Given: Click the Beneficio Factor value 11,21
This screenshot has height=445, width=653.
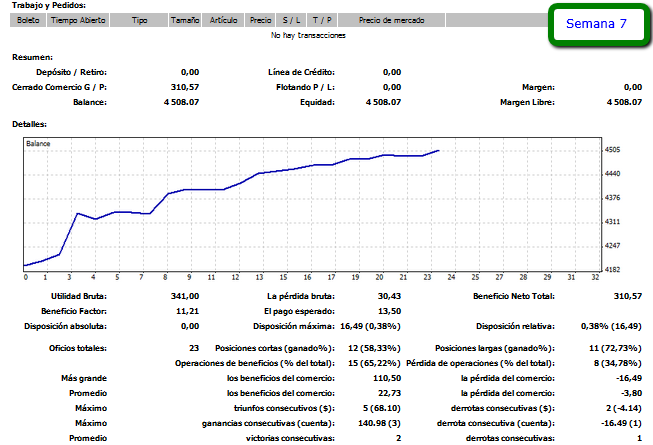Looking at the screenshot, I should 187,310.
